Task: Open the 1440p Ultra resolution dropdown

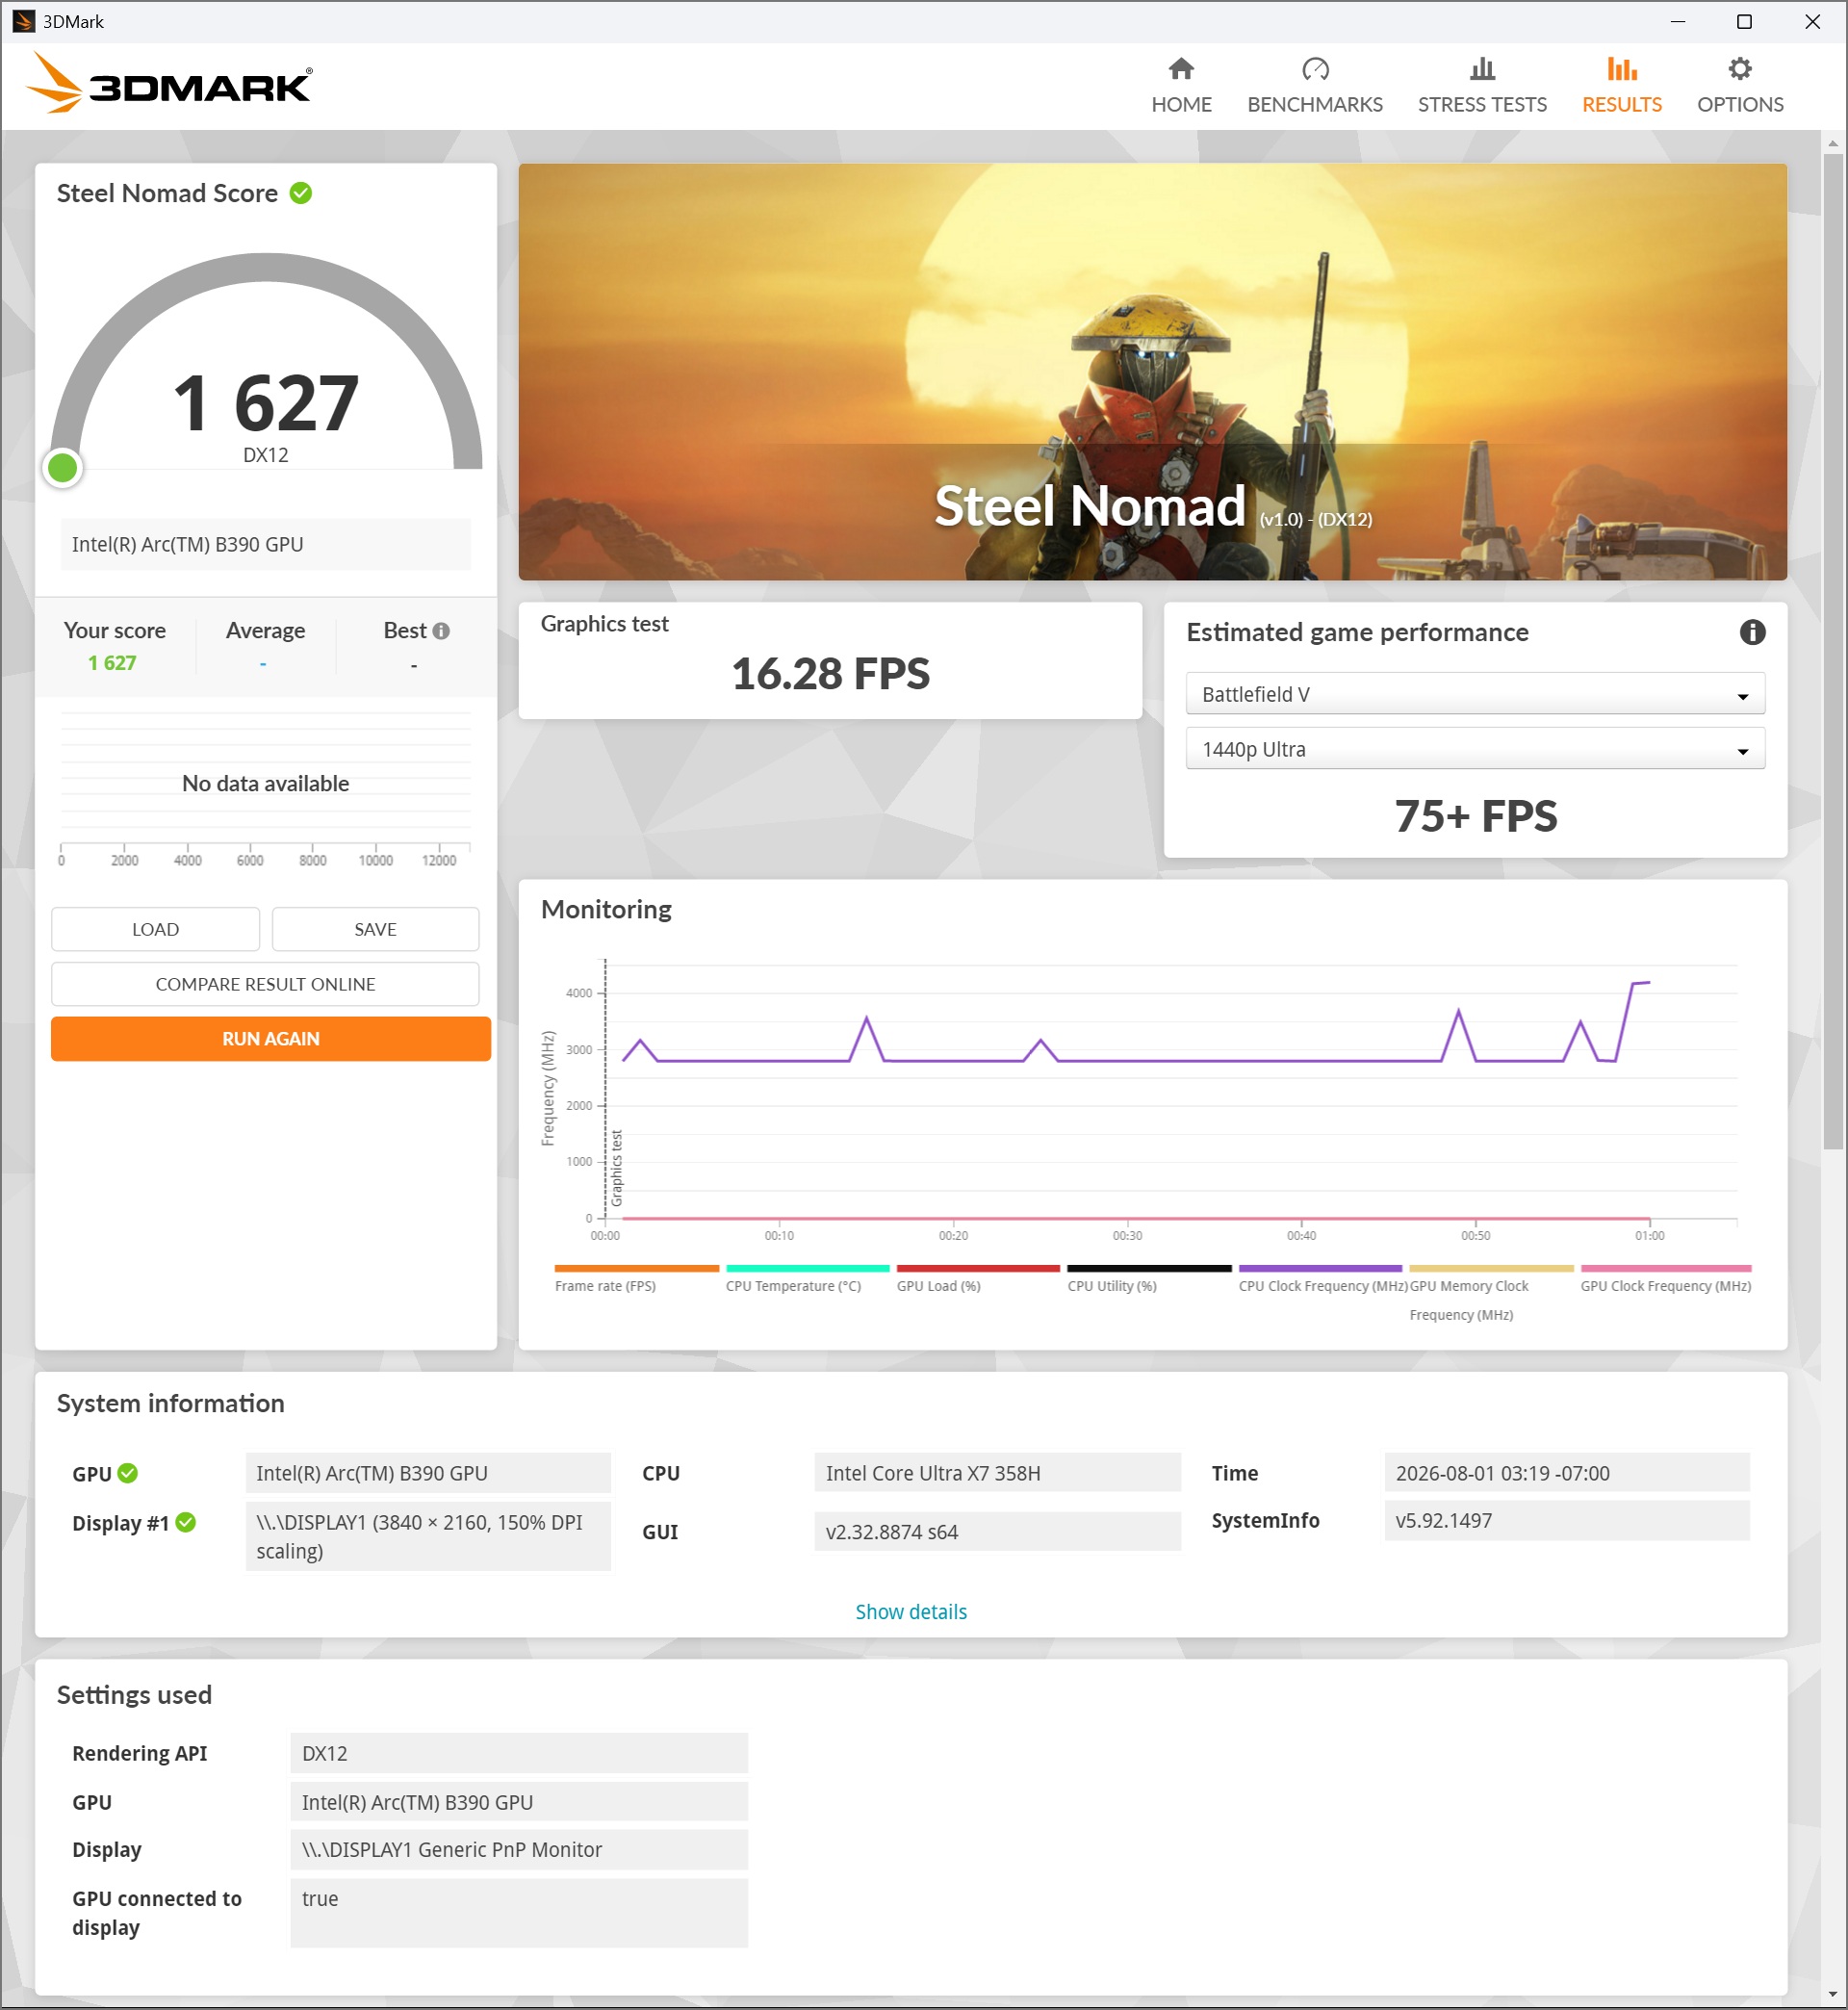Action: click(1475, 749)
